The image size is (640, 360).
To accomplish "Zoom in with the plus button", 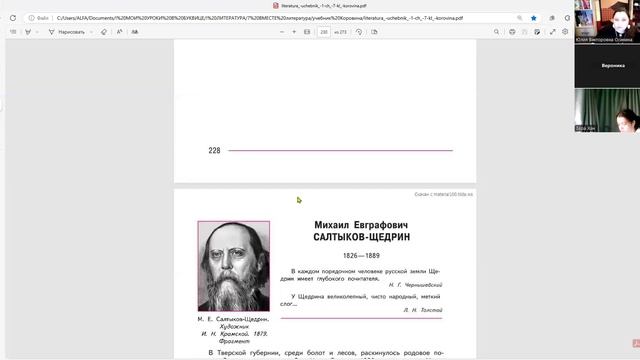I will coord(294,32).
